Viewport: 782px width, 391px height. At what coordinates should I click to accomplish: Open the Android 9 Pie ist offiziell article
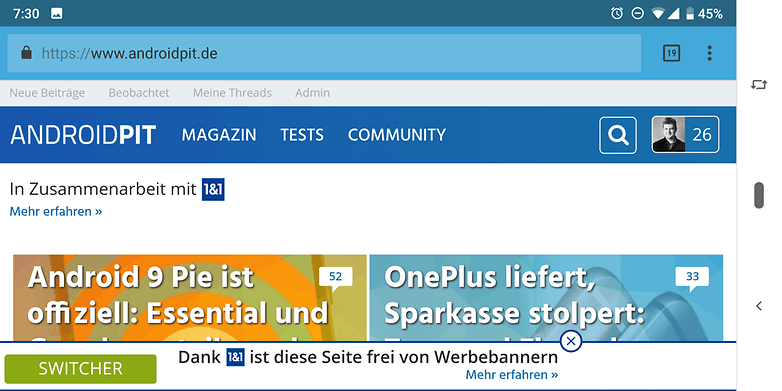pos(190,299)
